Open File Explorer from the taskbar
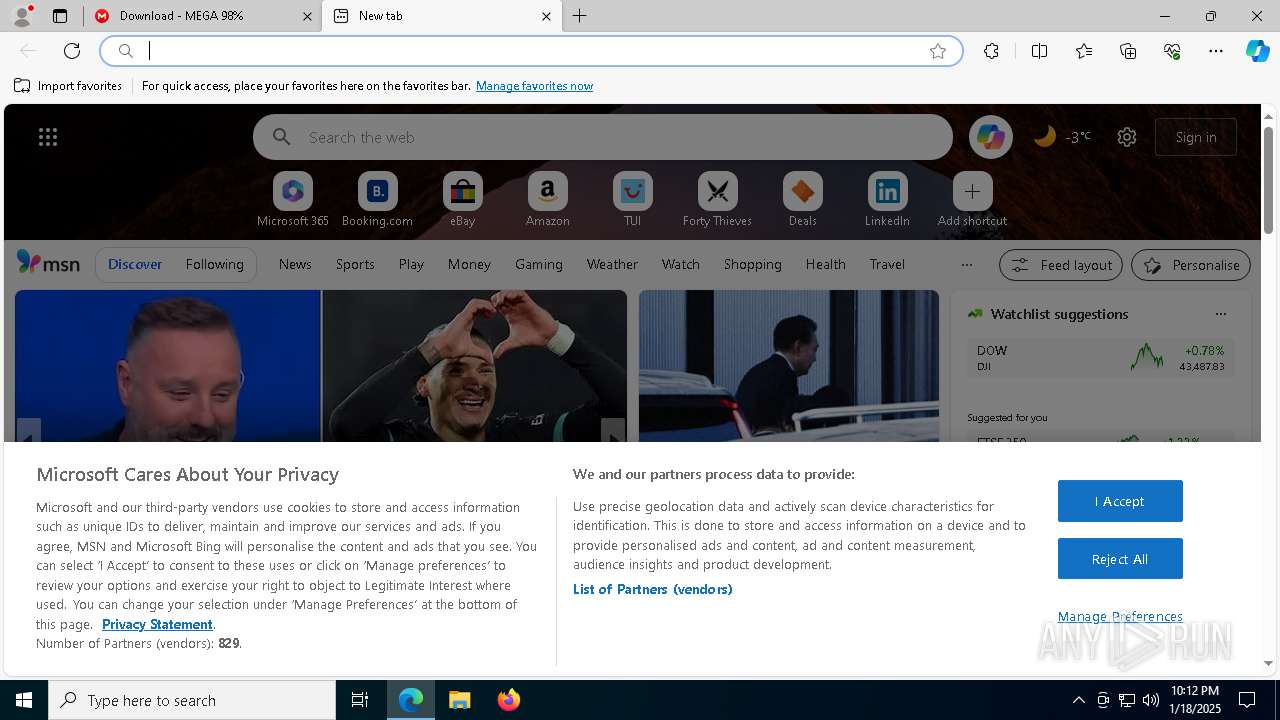1280x720 pixels. 459,700
